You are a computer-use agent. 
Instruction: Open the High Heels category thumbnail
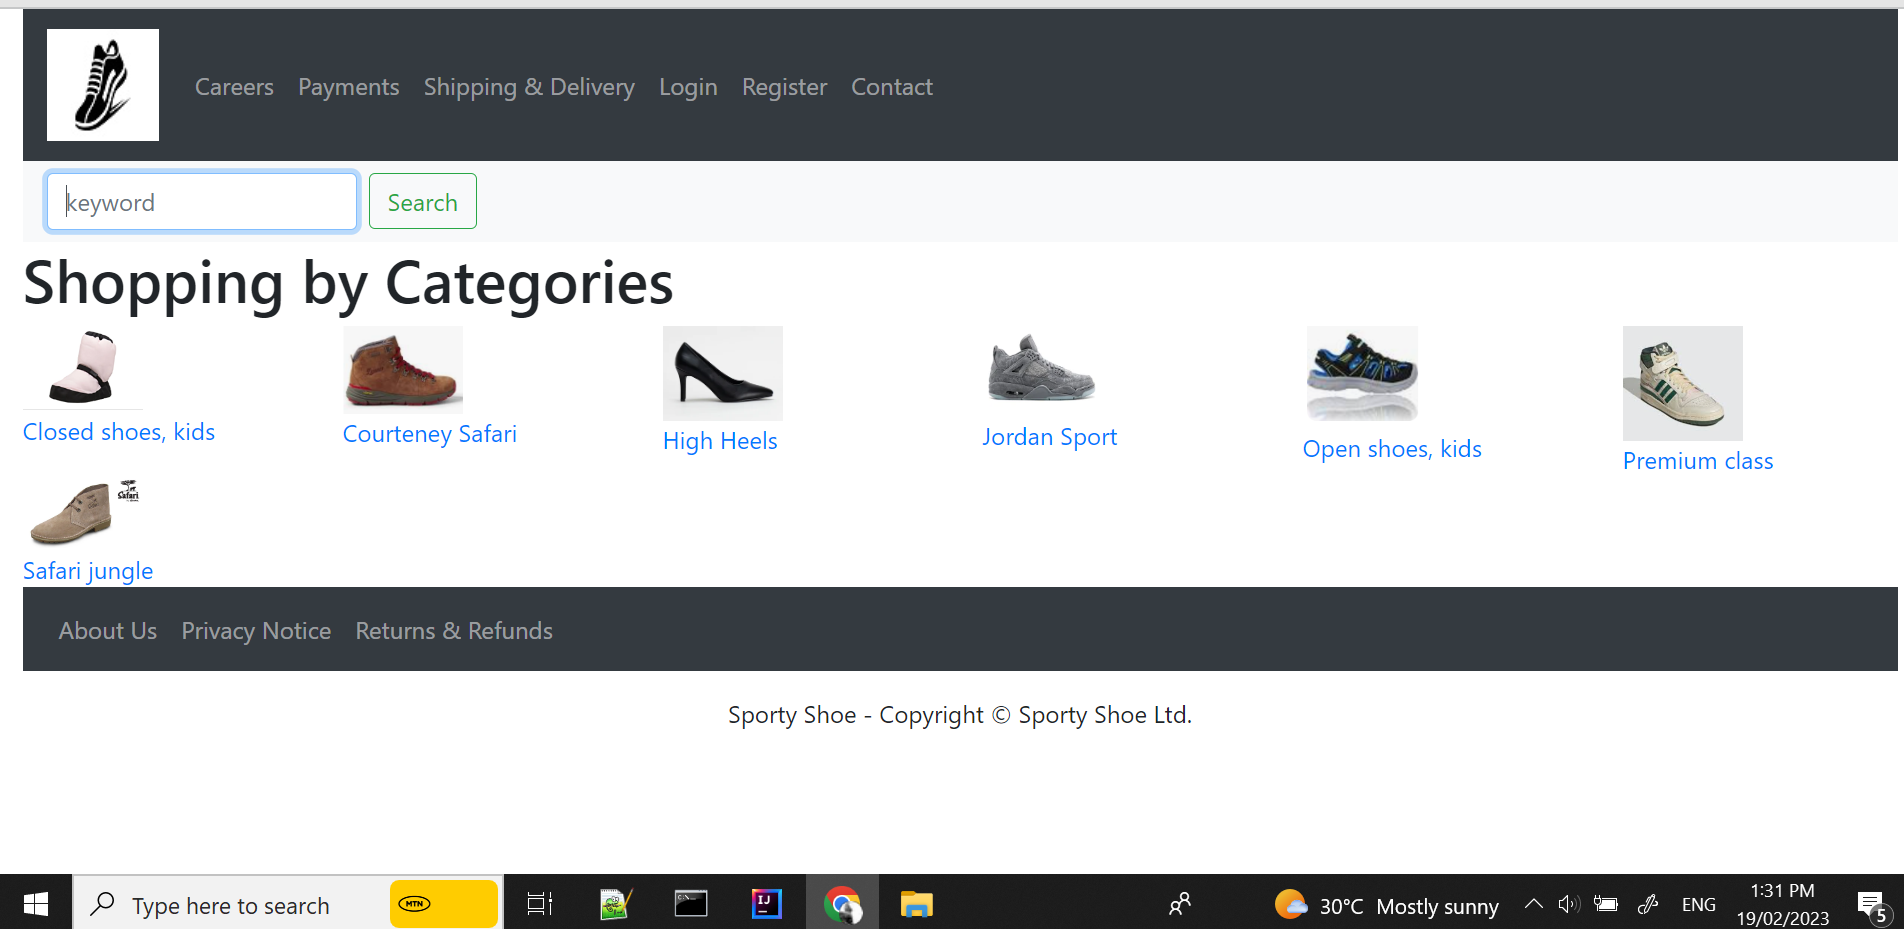pyautogui.click(x=722, y=373)
